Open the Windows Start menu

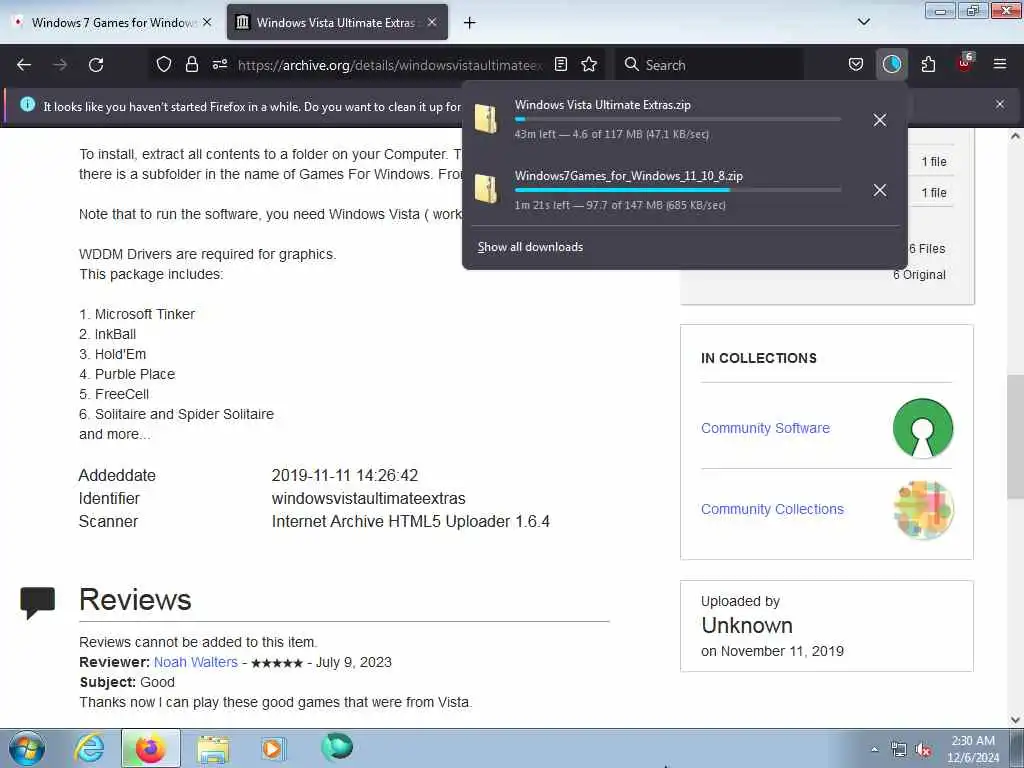(27, 748)
